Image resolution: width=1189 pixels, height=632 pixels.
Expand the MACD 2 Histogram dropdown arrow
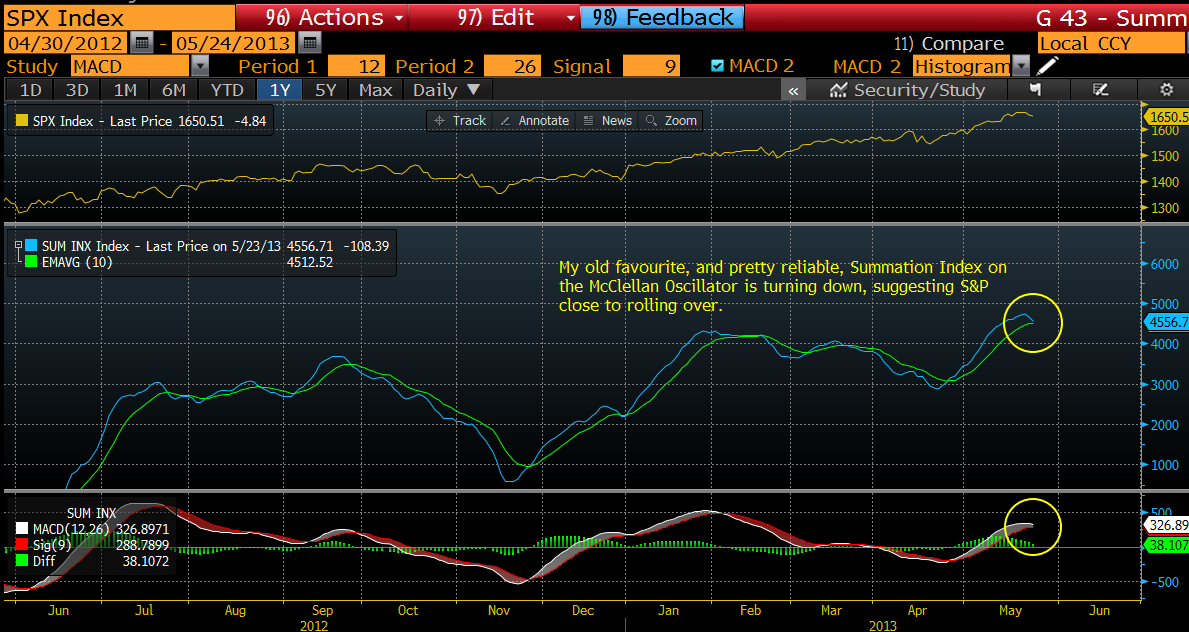[1021, 67]
